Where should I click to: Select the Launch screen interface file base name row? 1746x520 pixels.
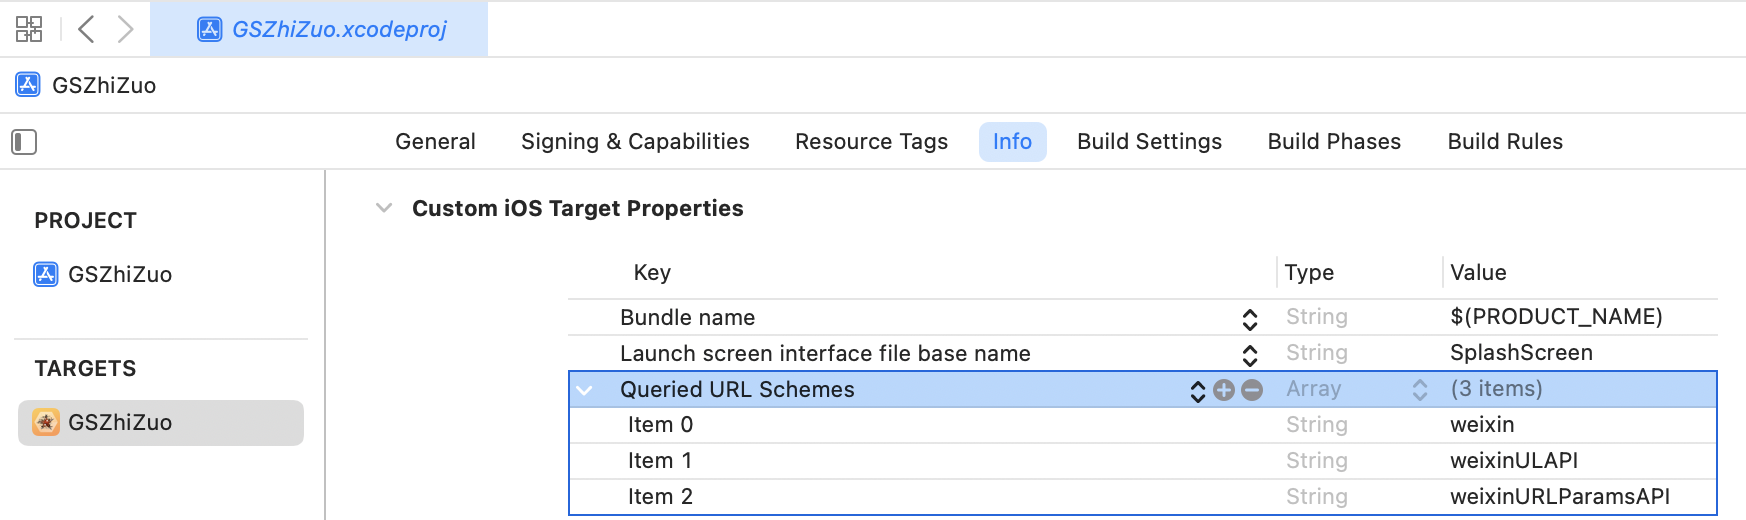(x=1143, y=353)
